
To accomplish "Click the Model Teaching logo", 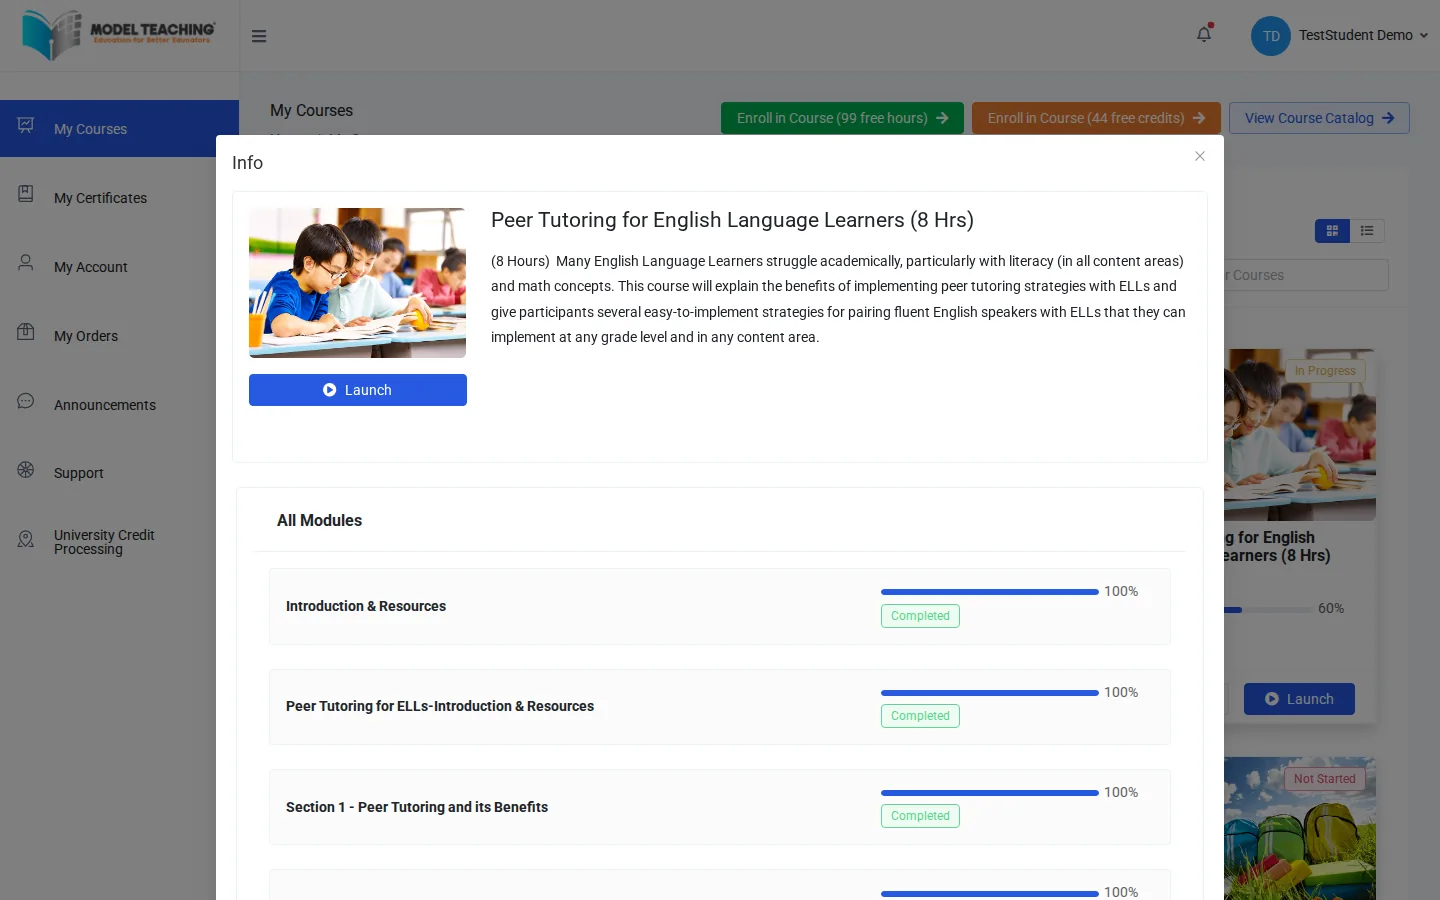I will [119, 35].
